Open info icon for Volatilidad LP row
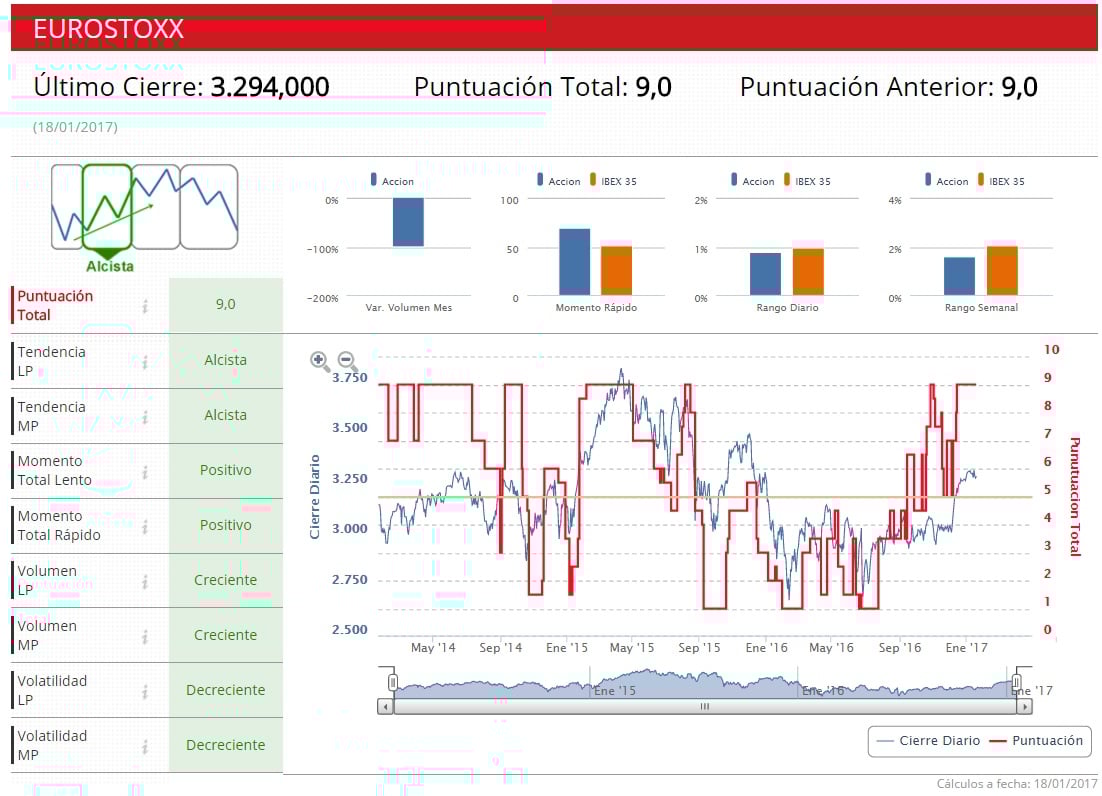This screenshot has width=1102, height=796. (145, 691)
